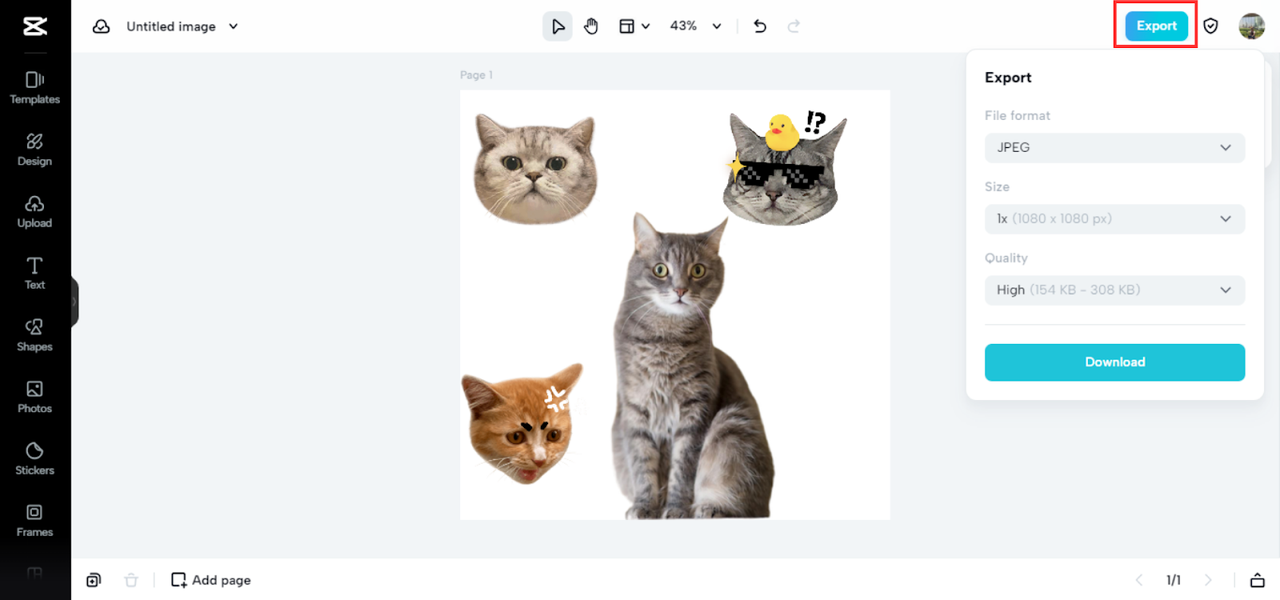
Task: Click the CapCut logo icon
Action: 35,27
